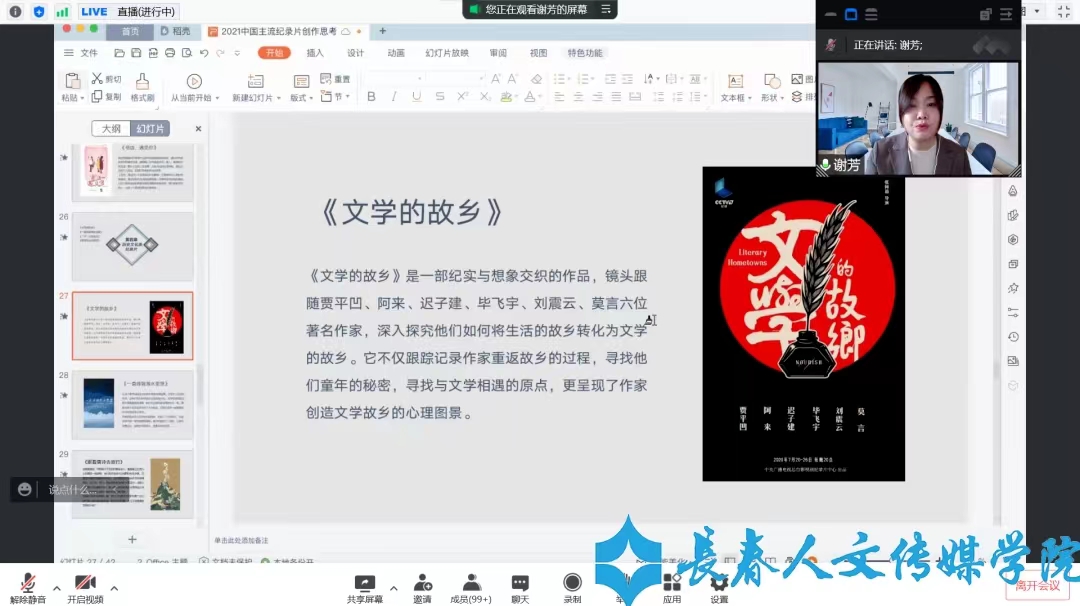The width and height of the screenshot is (1080, 606).
Task: Click the Print Preview icon in quick toolbar
Action: tap(187, 53)
